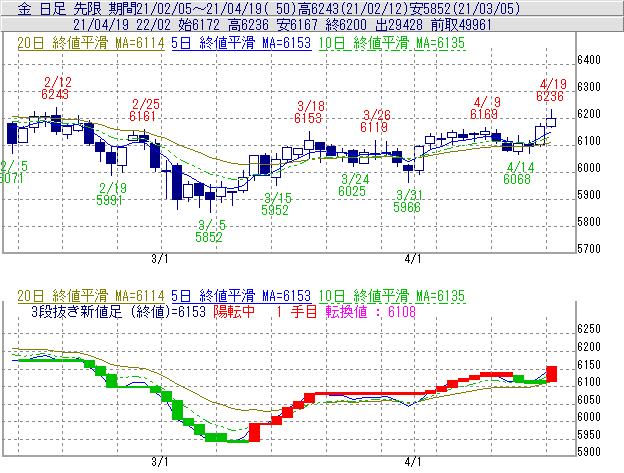Click the 2/19 5991 low price label

(x=111, y=194)
